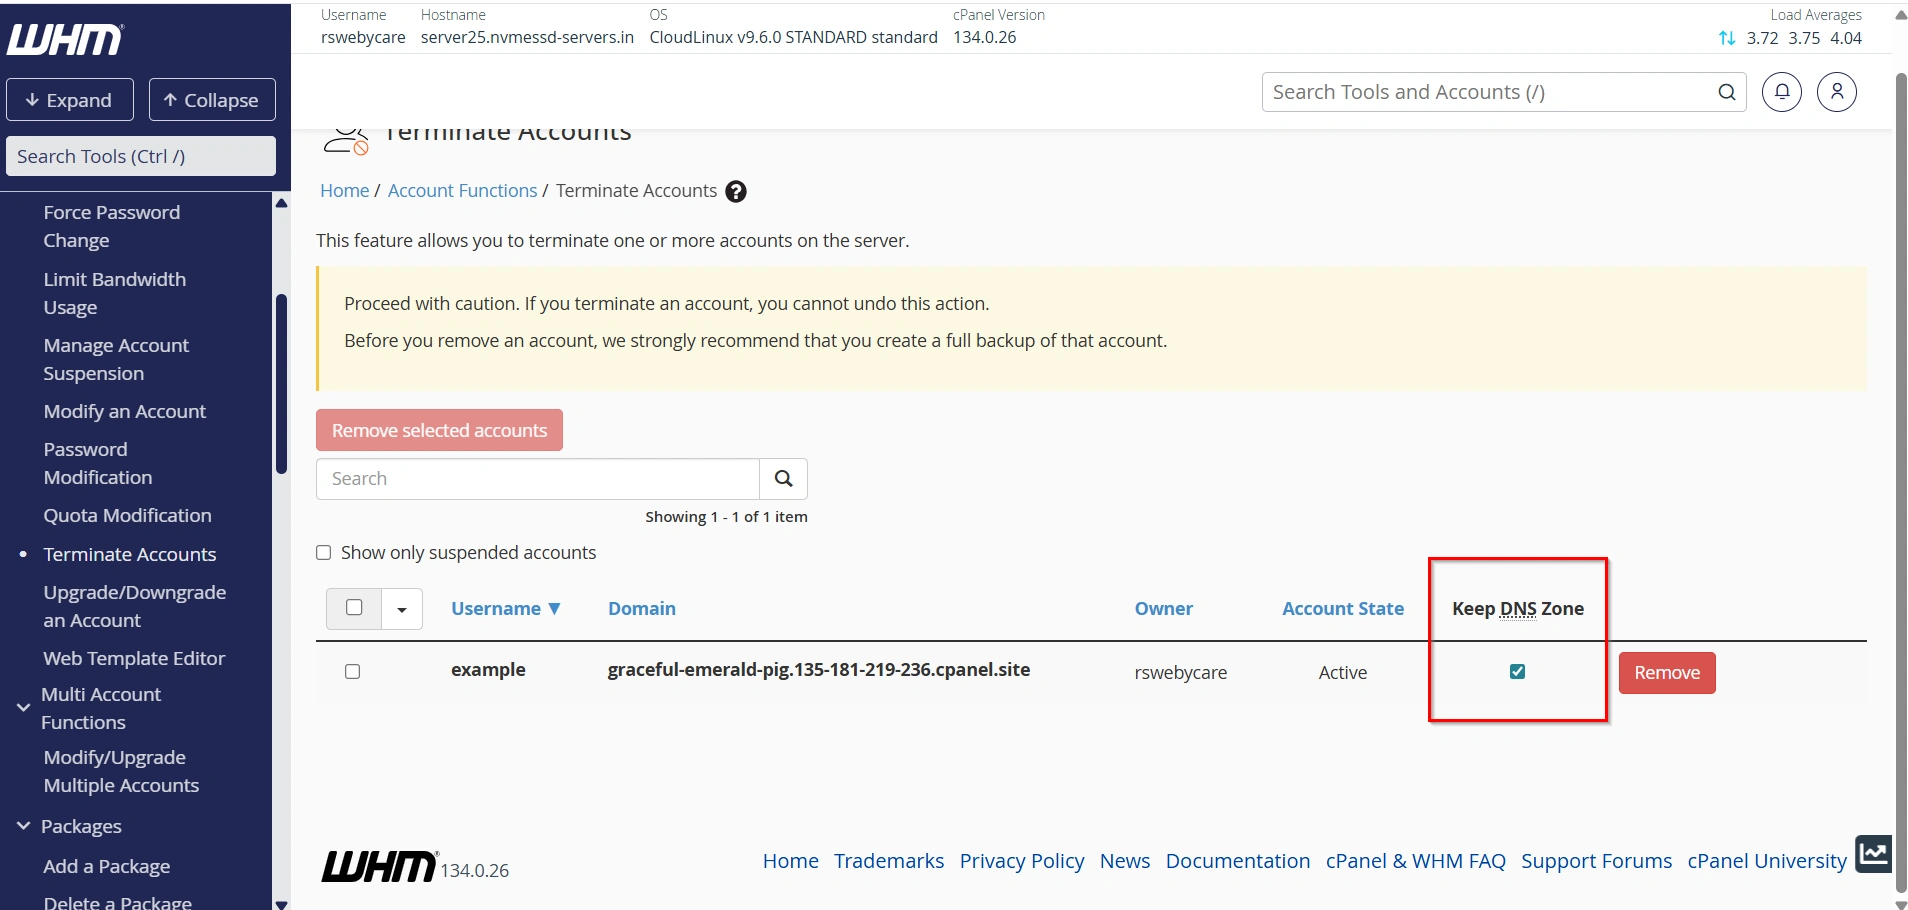Click the sidebar scrollbar thumb
The width and height of the screenshot is (1908, 910).
[281, 383]
